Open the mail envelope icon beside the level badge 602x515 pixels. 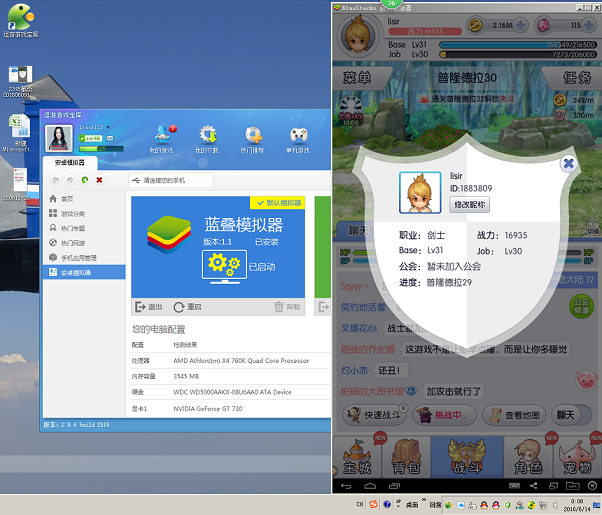click(x=110, y=138)
